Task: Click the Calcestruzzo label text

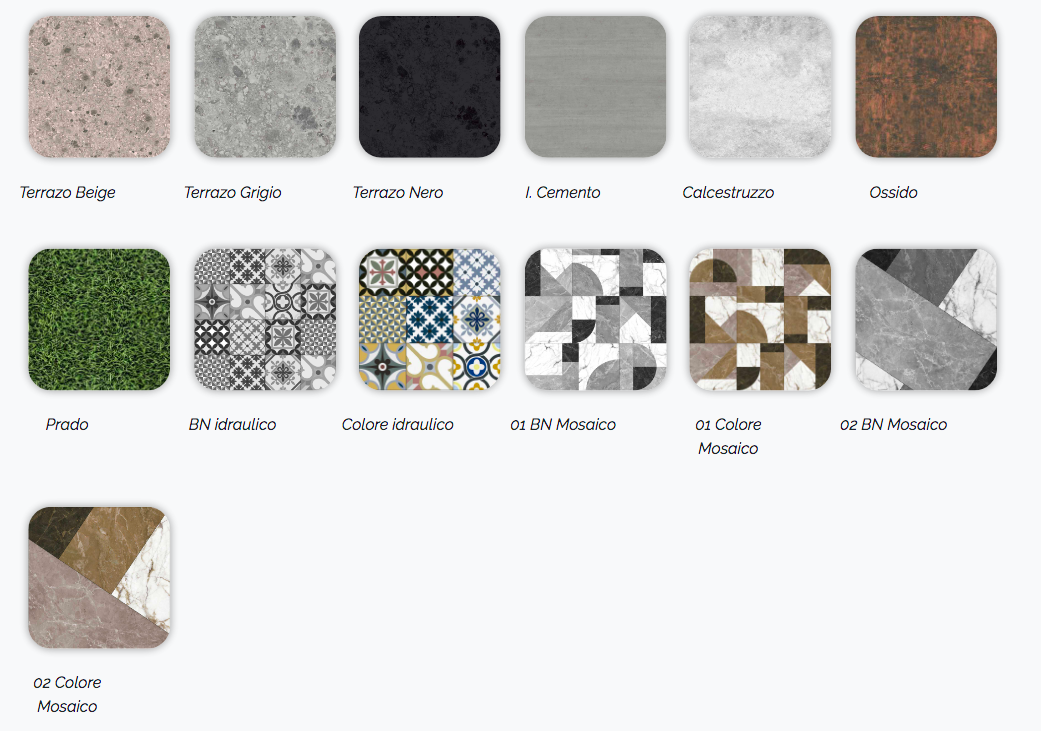Action: (728, 193)
